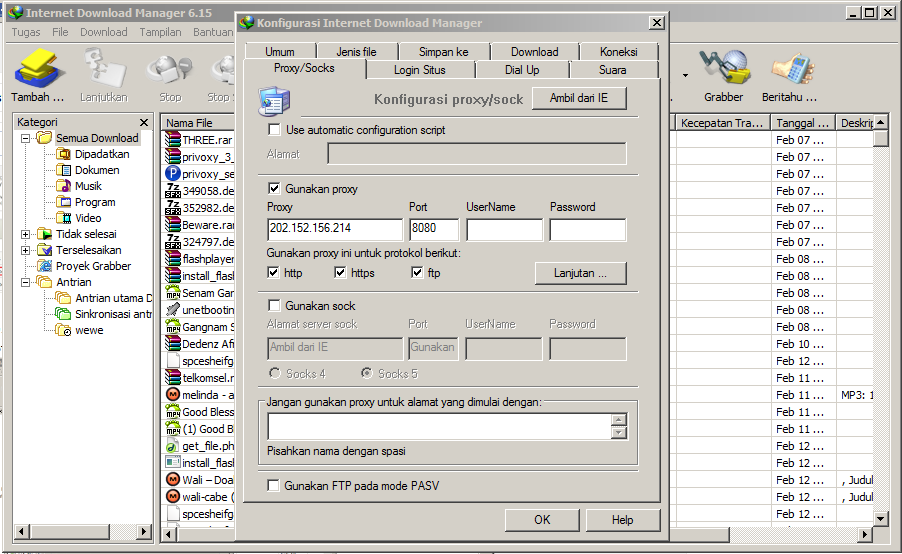Screen dimensions: 902x554
Task: Enable Gunakan FTP pada mode PASV
Action: point(273,486)
